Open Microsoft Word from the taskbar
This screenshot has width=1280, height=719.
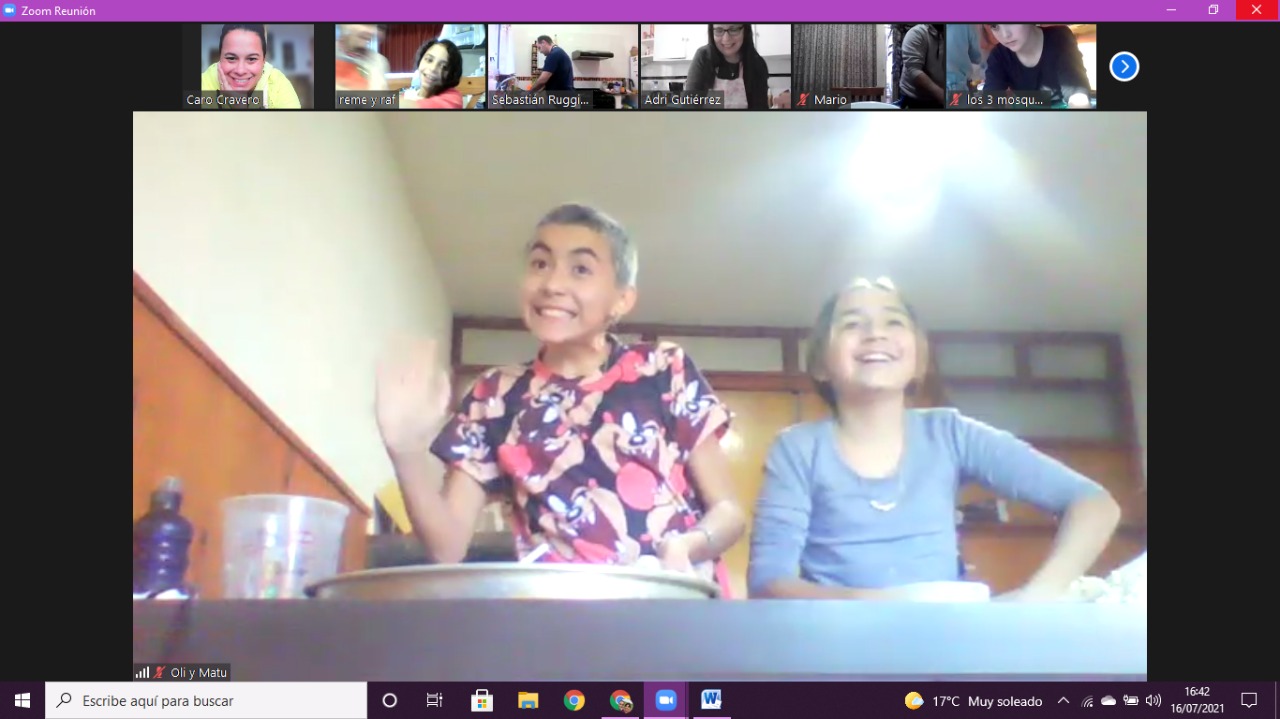pos(711,700)
